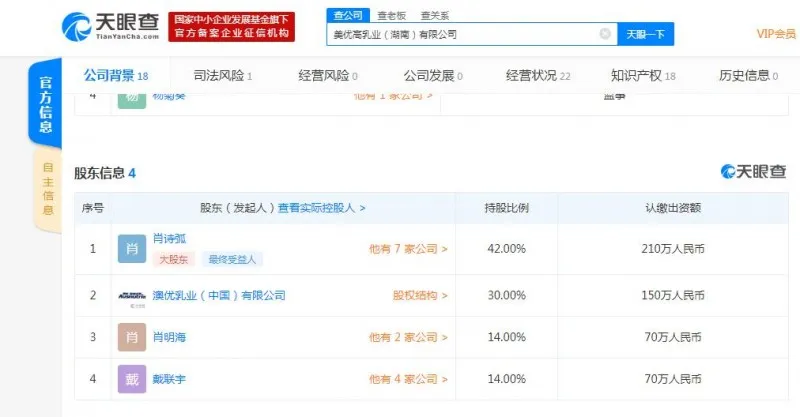Click the 国家中小企业发展基金 red banner
Viewport: 800px width, 417px height.
(x=232, y=27)
